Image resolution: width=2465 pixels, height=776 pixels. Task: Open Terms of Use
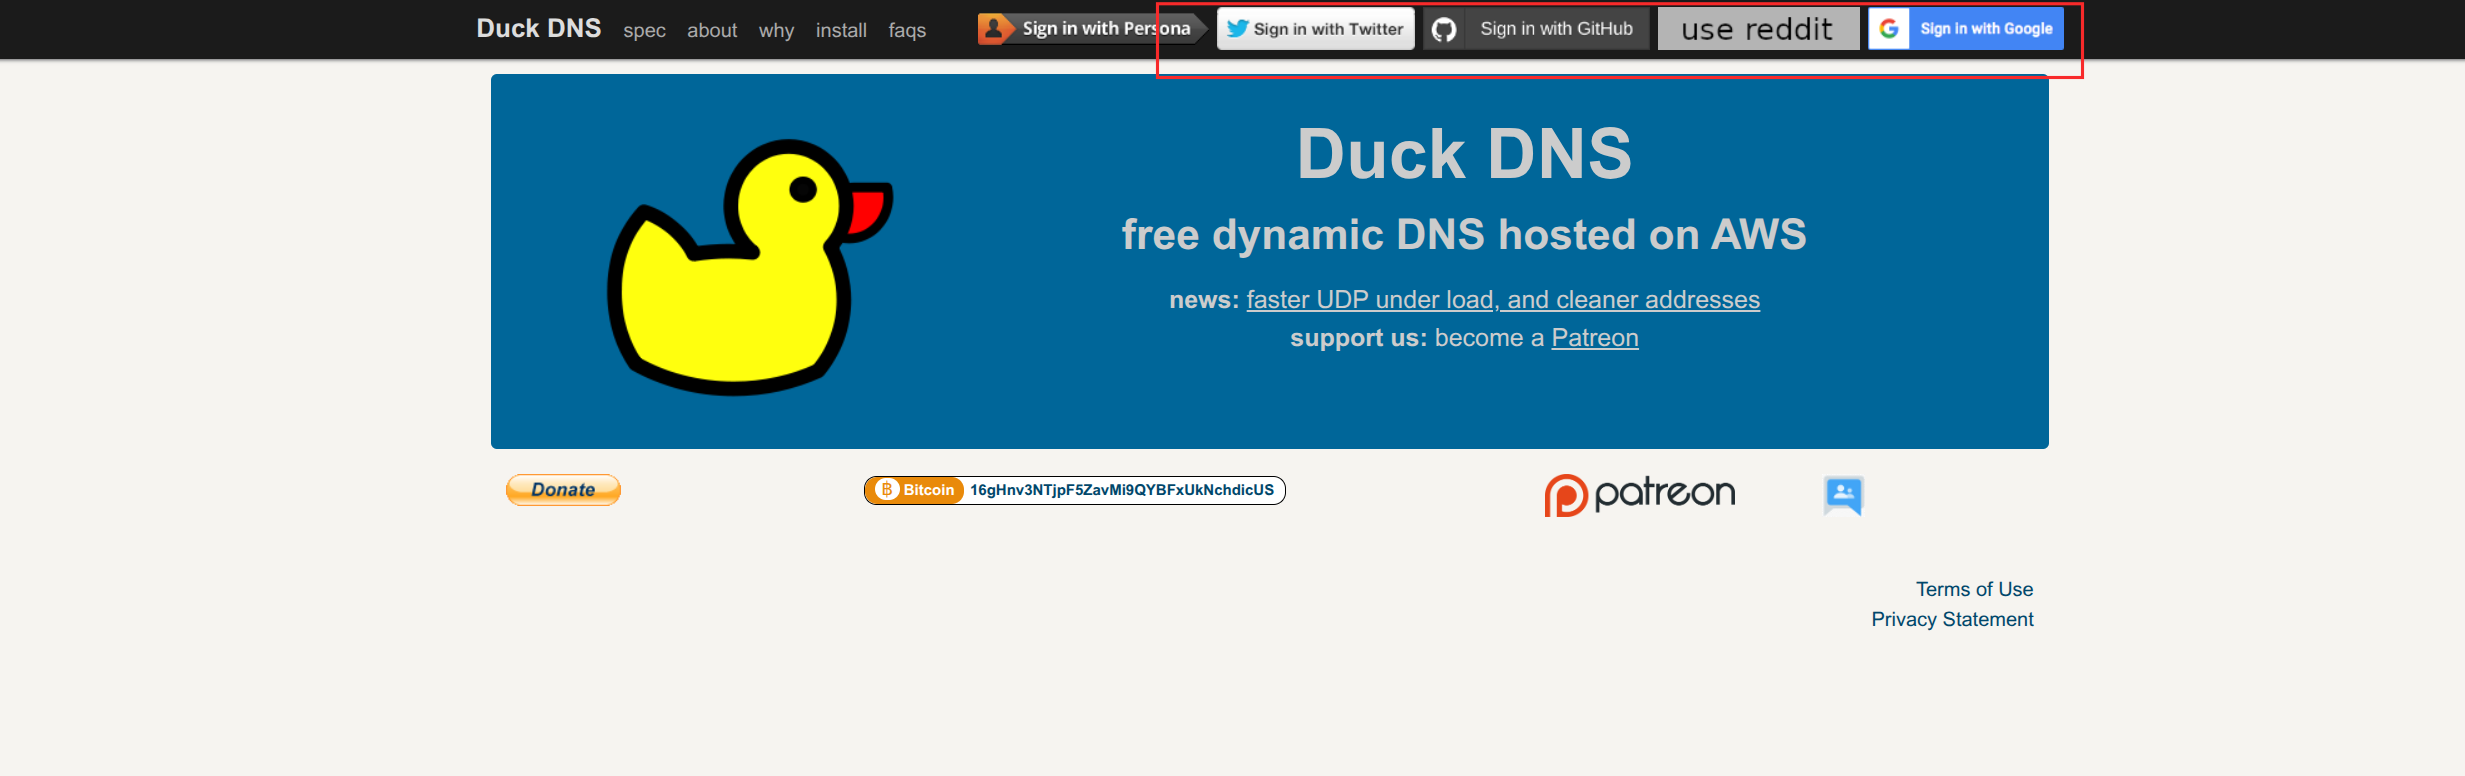(1974, 589)
